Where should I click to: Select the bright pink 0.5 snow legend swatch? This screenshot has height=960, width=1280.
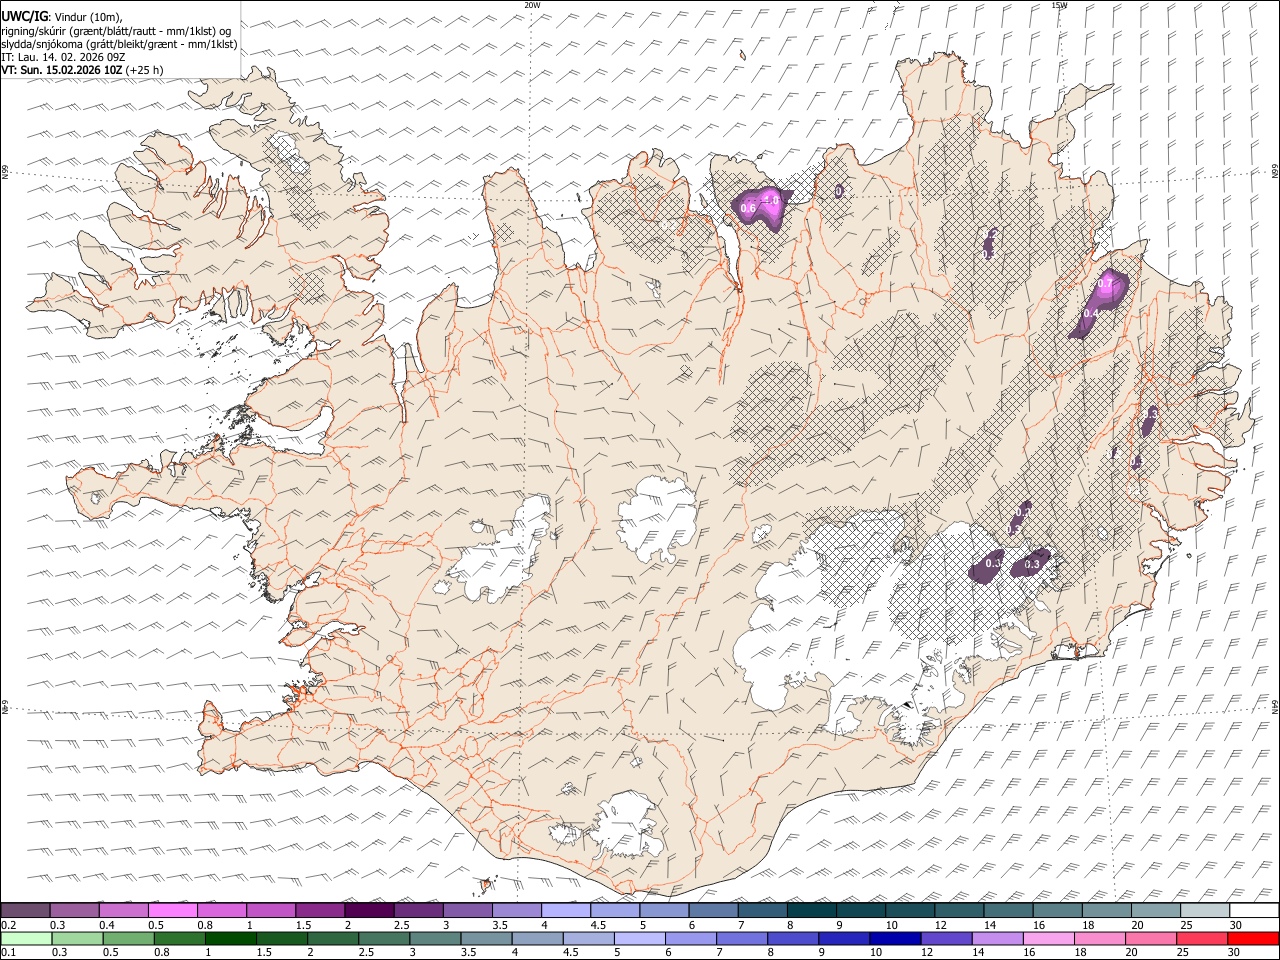tap(173, 910)
